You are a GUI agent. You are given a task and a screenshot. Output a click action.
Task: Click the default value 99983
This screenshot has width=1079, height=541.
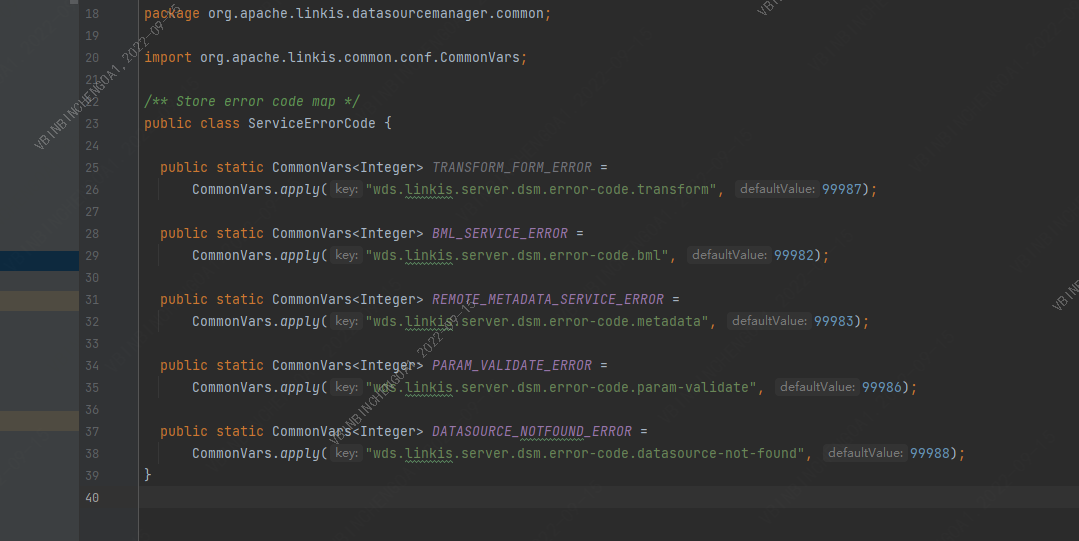[834, 321]
